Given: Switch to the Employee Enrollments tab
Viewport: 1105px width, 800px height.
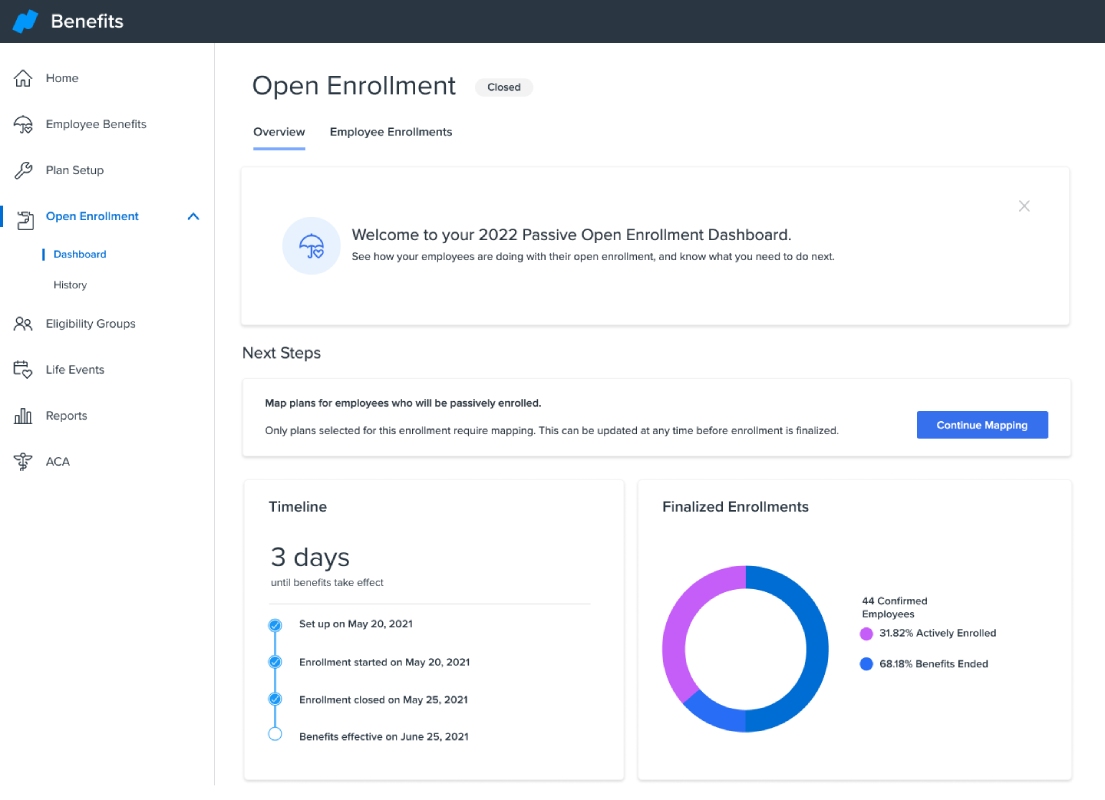Looking at the screenshot, I should point(391,132).
